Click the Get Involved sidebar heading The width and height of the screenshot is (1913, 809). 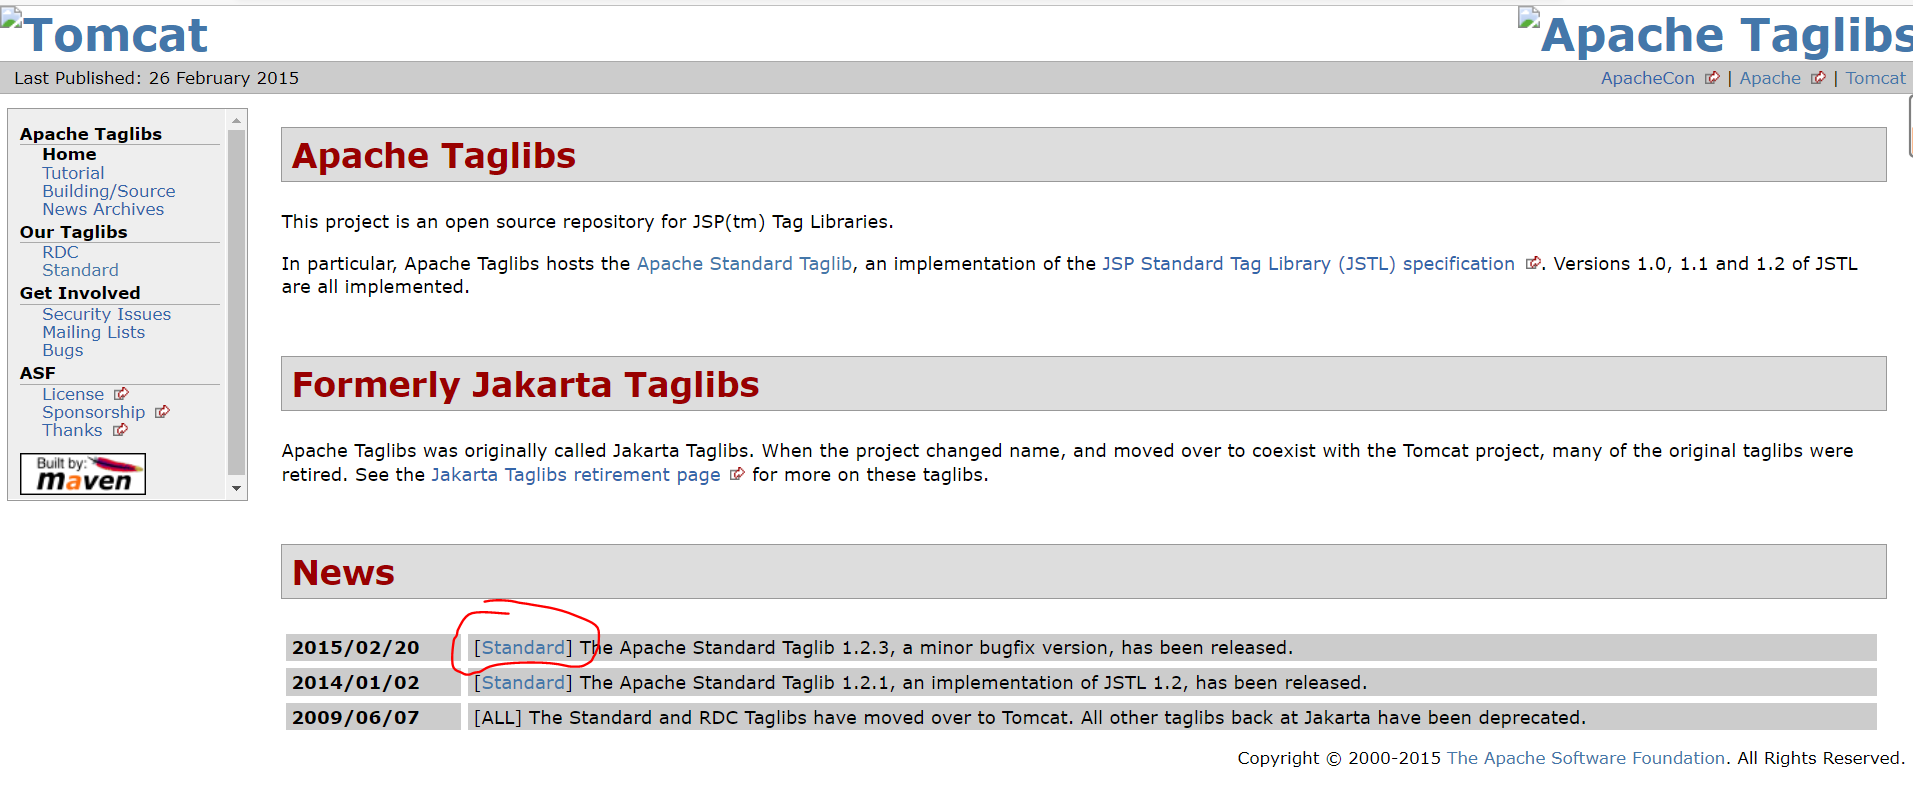point(80,293)
